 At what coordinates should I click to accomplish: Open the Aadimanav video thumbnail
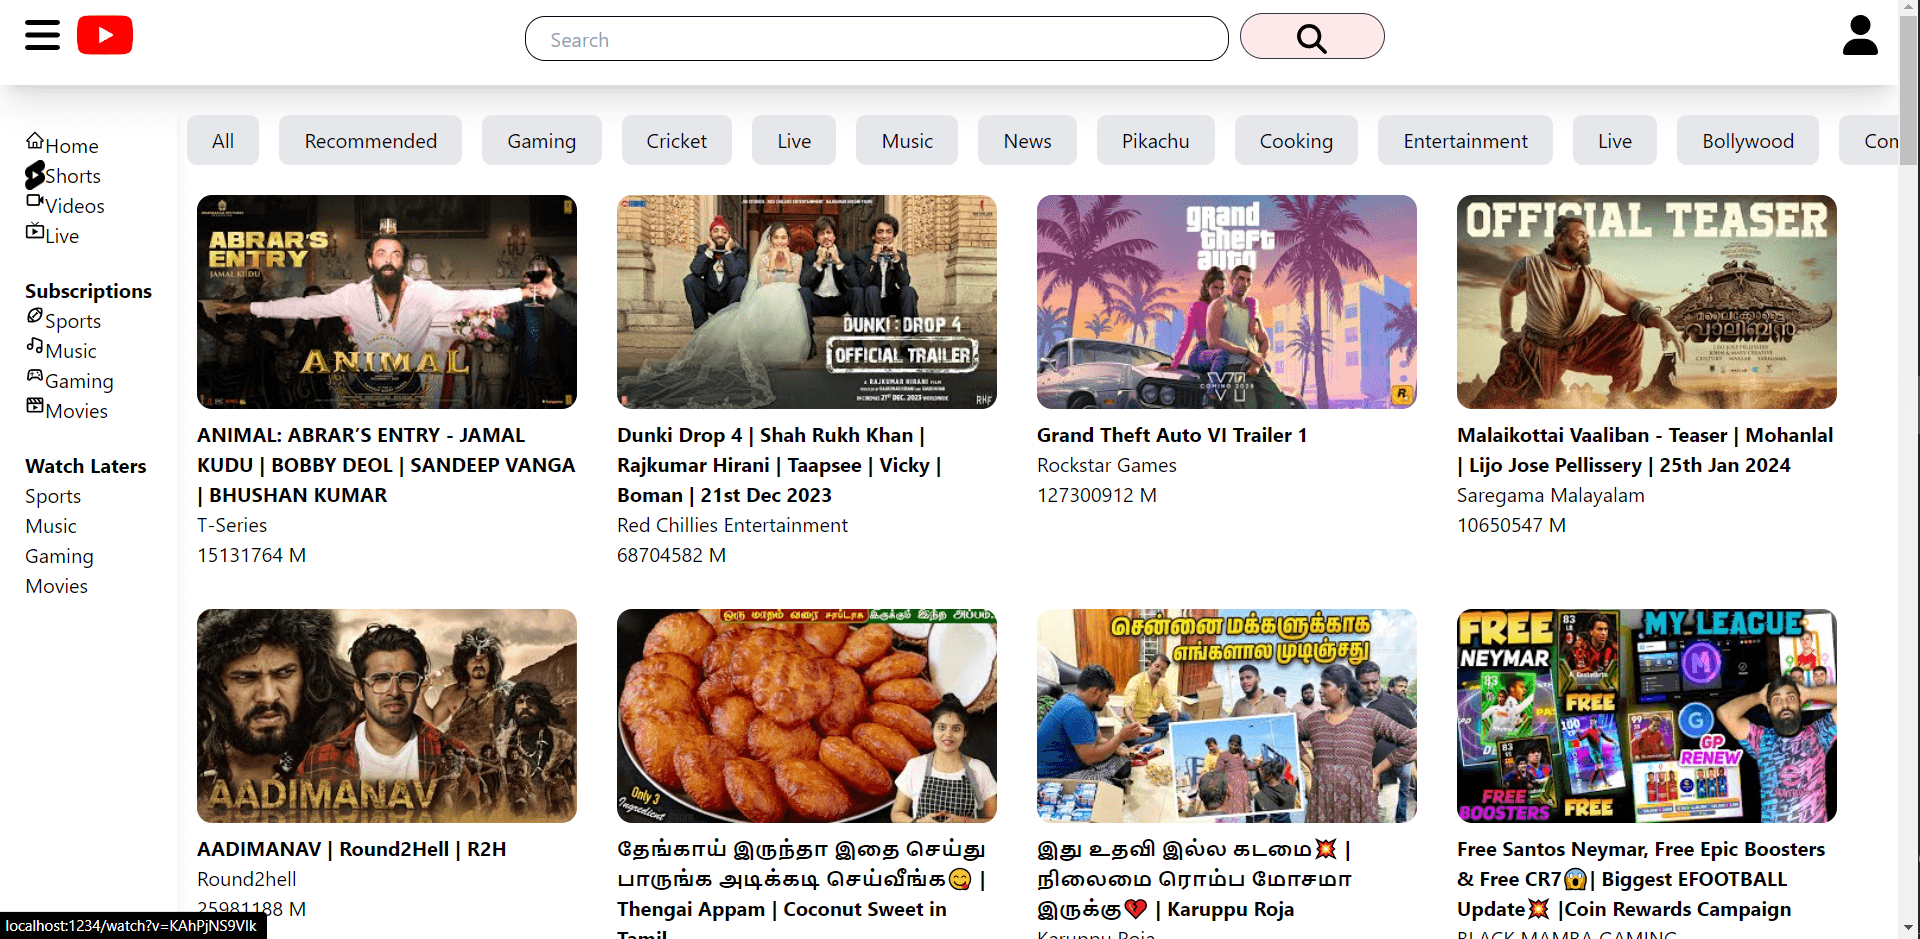click(387, 716)
